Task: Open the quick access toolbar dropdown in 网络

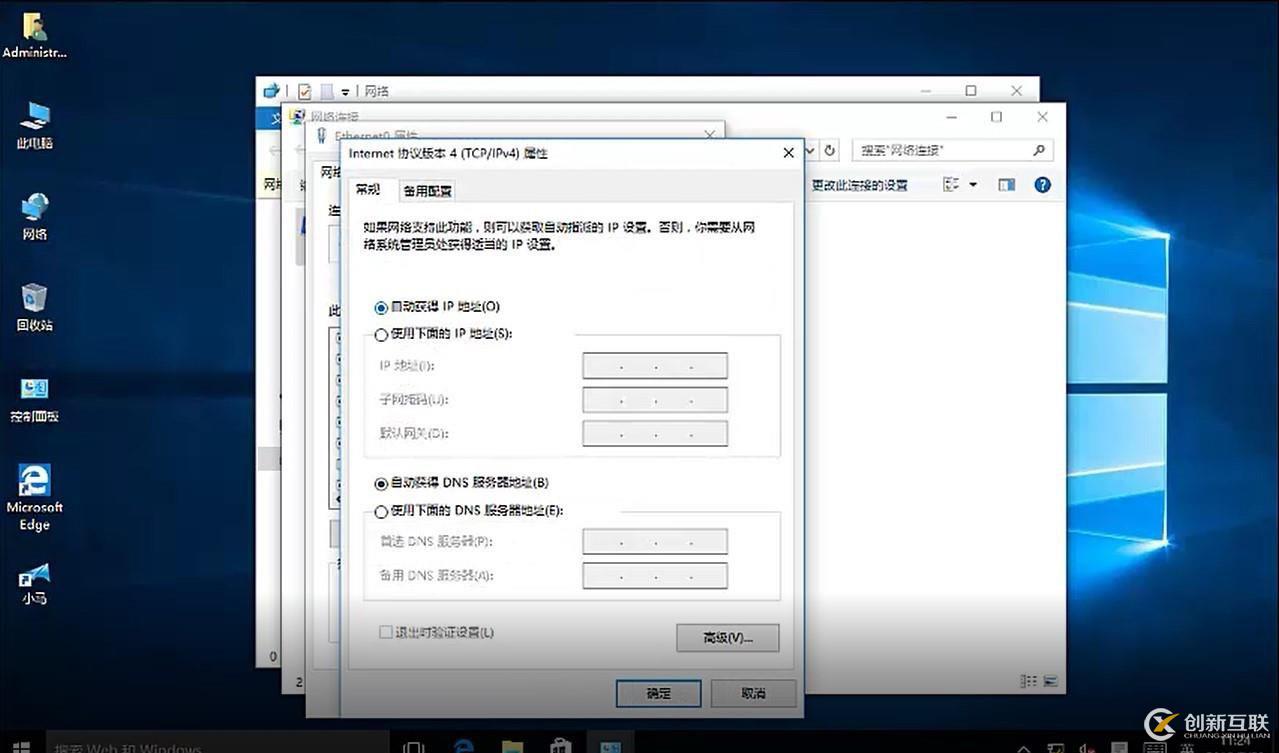Action: (x=345, y=92)
